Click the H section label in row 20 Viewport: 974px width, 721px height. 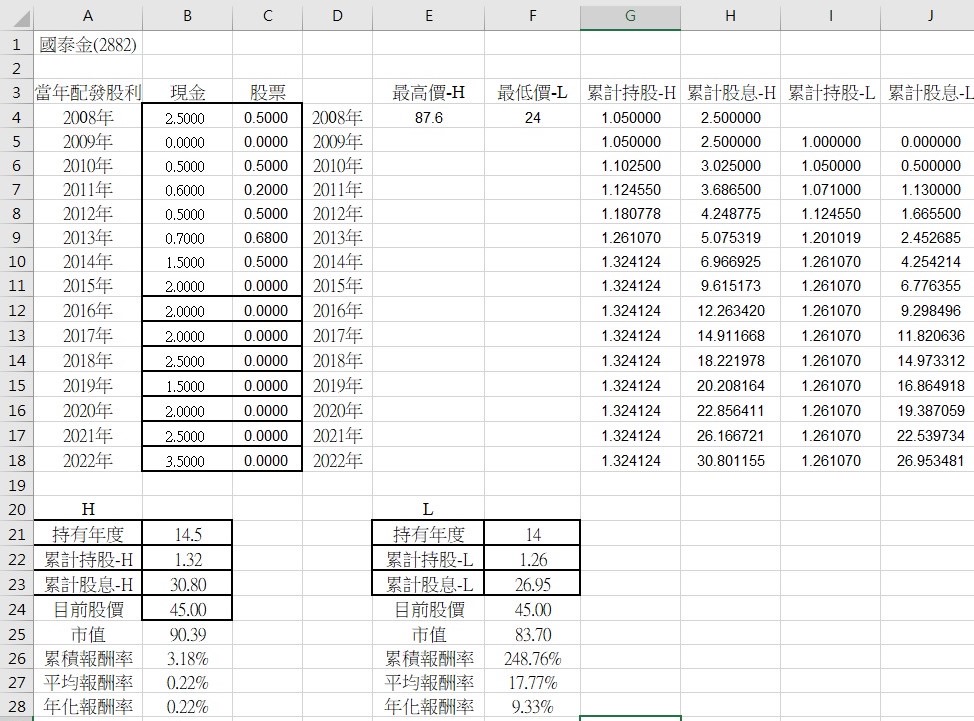click(x=88, y=510)
